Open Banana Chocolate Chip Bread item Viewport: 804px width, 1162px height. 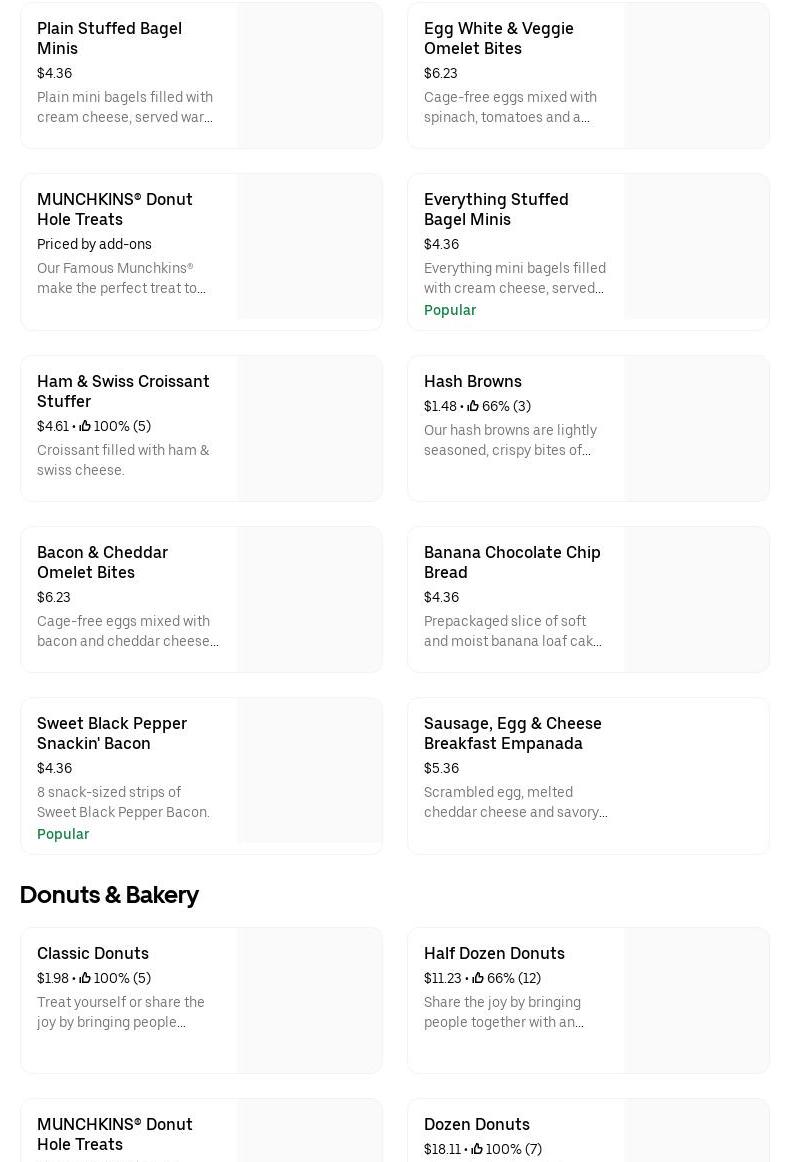(x=512, y=562)
